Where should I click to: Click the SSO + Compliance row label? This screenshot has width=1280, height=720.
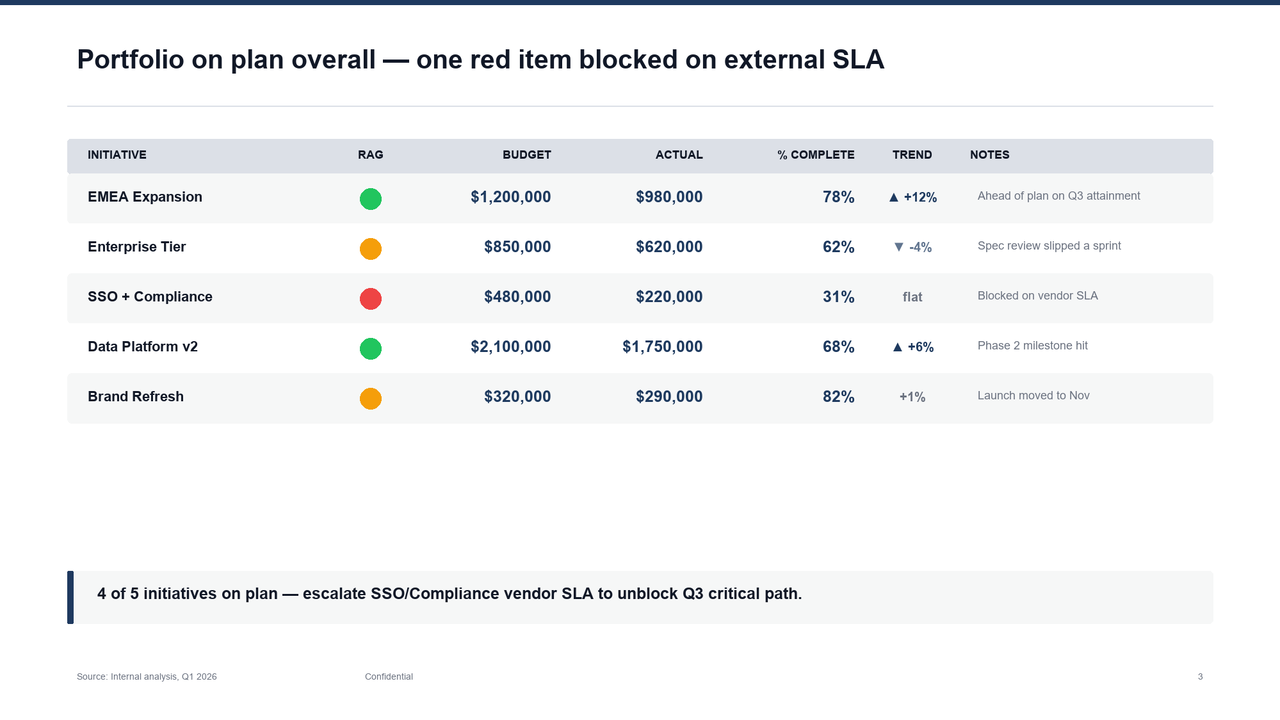(150, 297)
